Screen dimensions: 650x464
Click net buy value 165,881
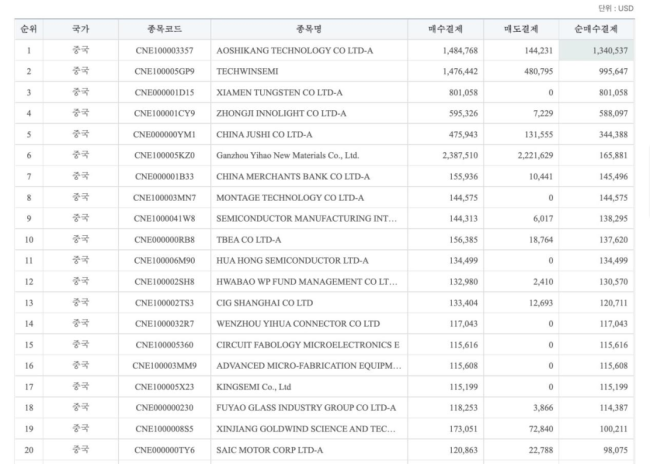(614, 155)
